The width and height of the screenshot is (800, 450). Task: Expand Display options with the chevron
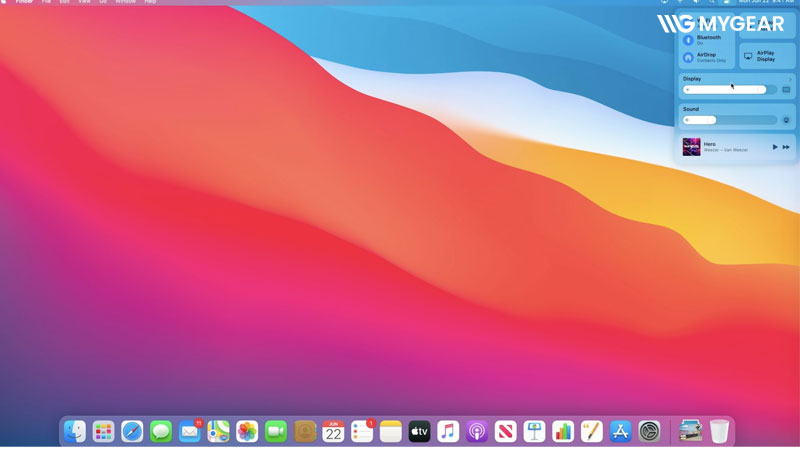790,79
